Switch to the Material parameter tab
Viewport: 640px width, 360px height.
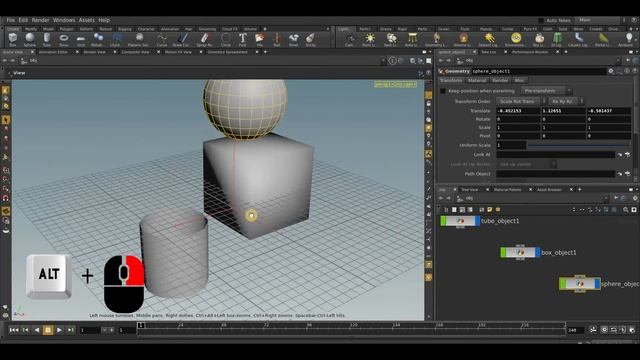pos(477,80)
